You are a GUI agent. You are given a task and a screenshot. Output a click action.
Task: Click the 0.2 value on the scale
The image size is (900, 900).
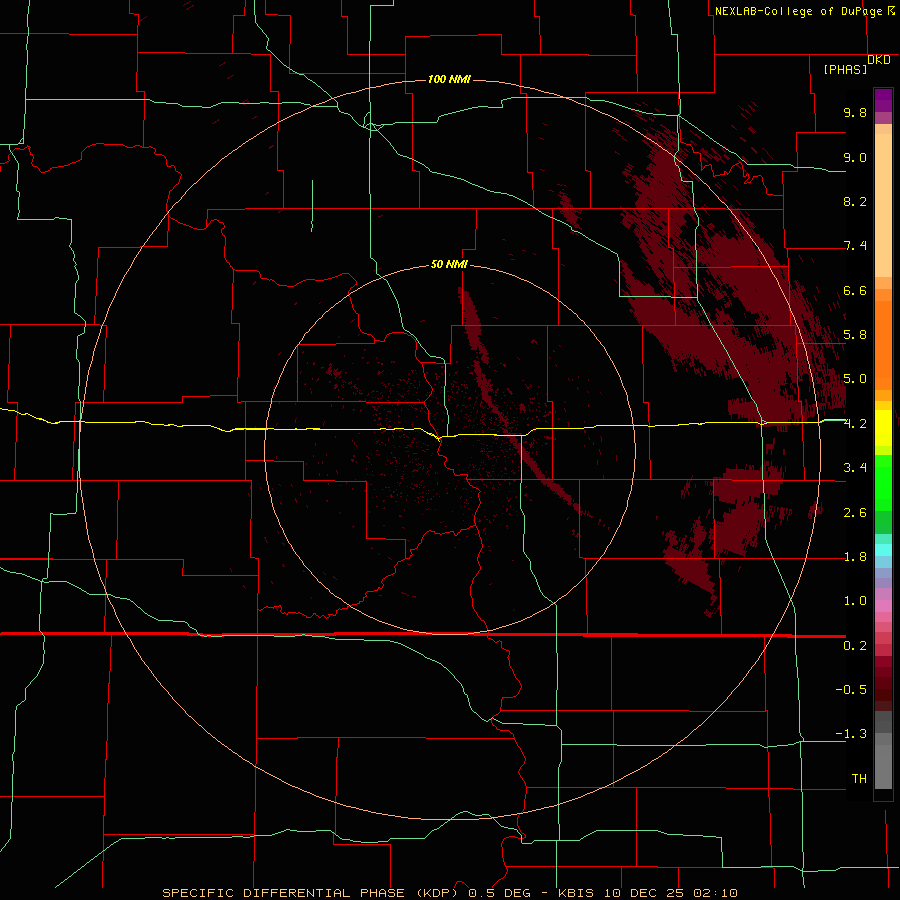[x=855, y=646]
